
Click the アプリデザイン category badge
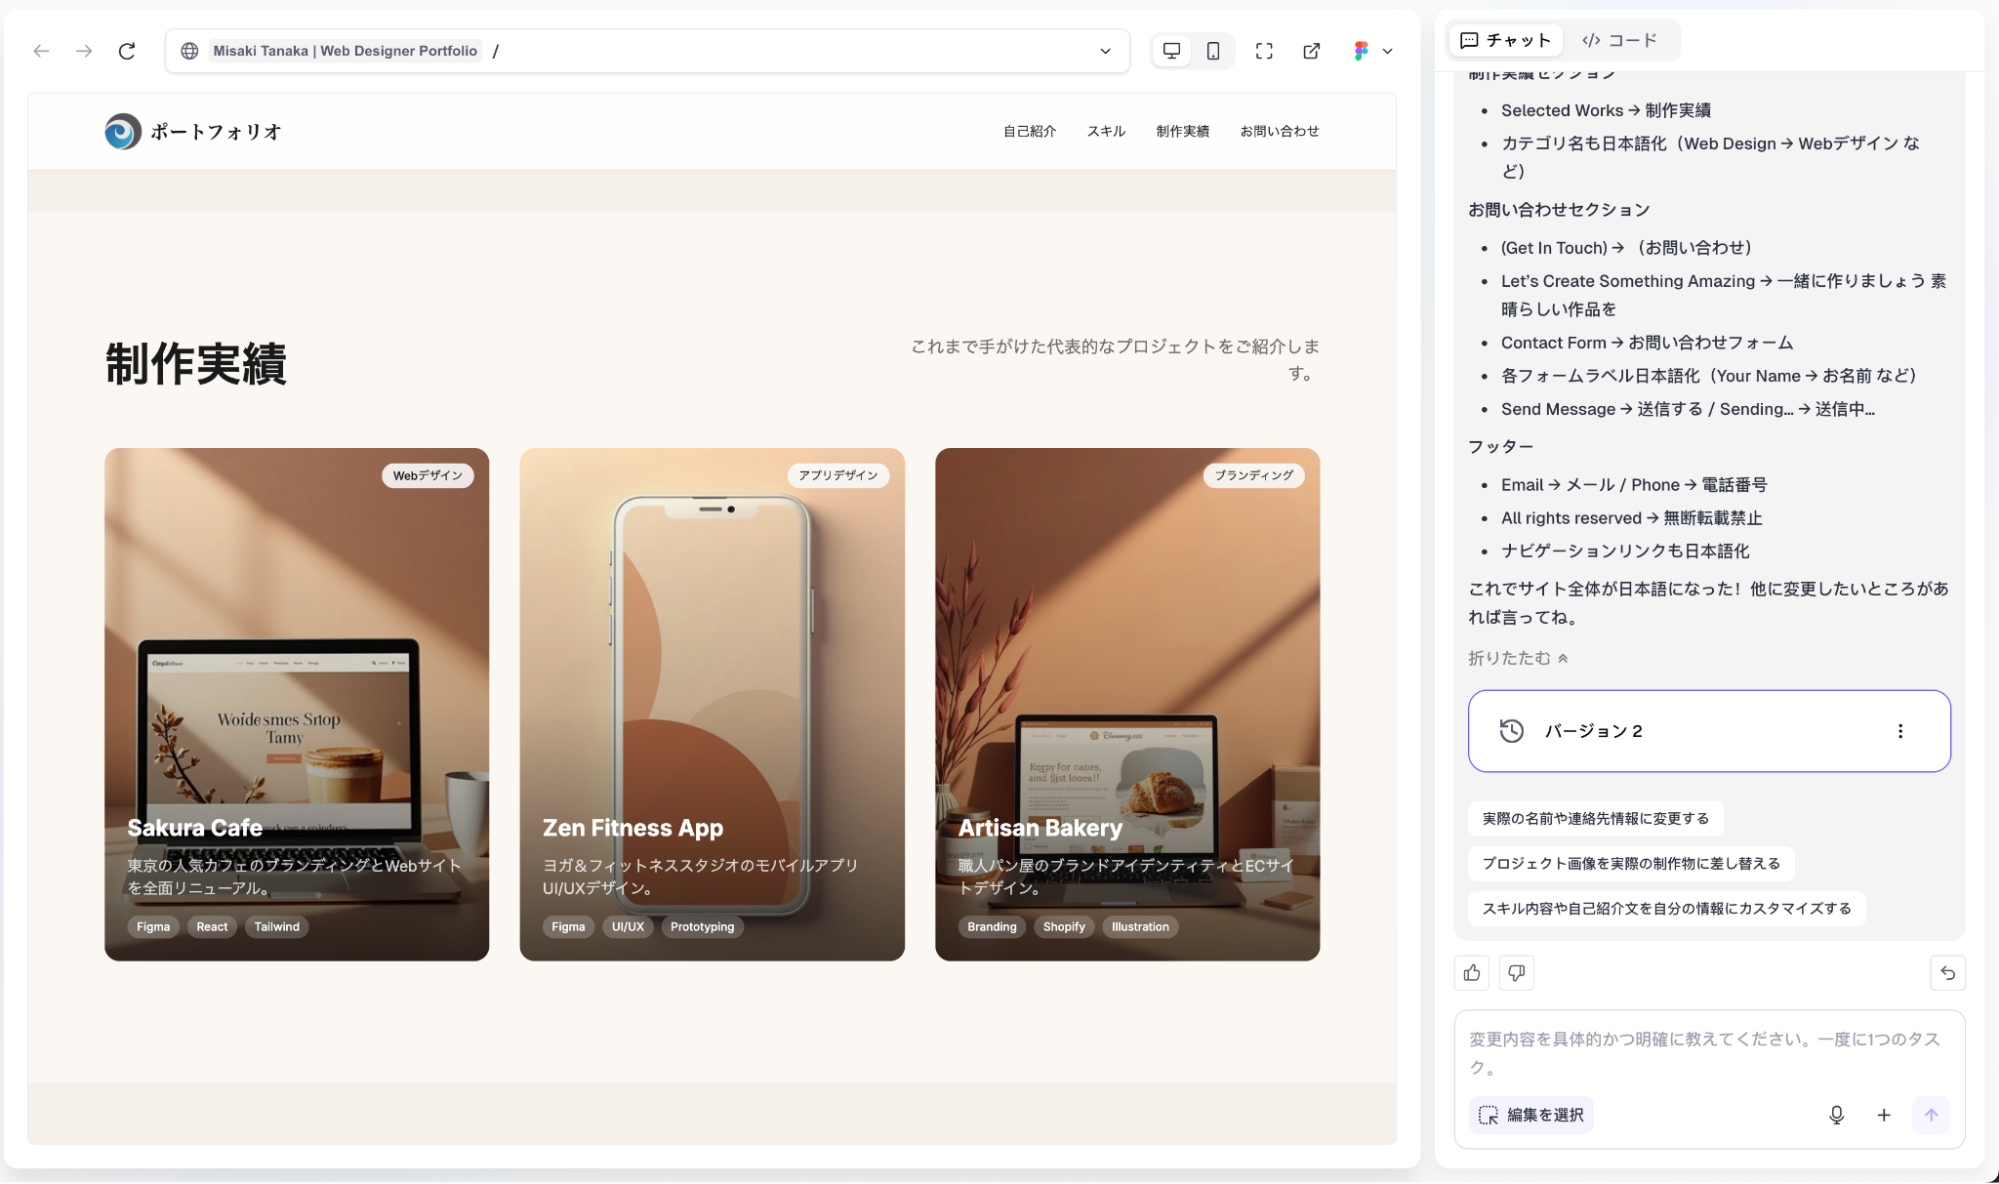838,475
